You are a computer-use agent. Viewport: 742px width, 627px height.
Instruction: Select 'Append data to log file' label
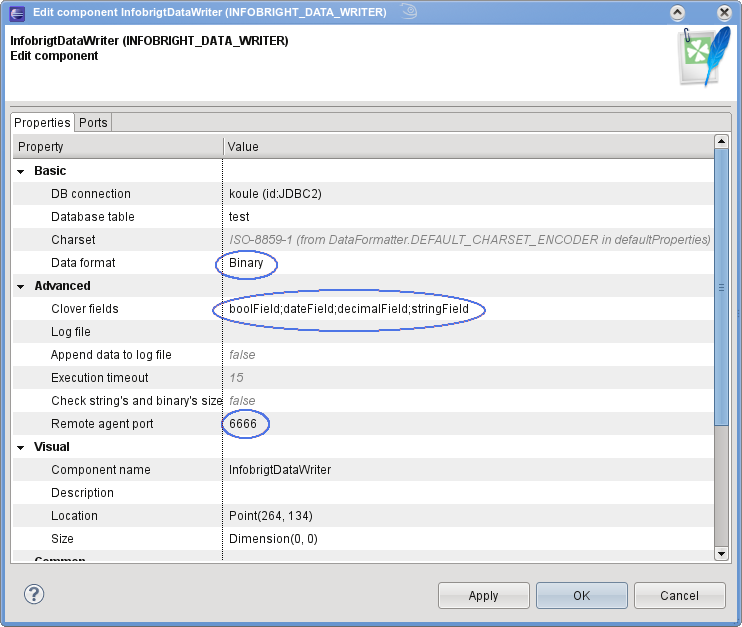pyautogui.click(x=111, y=355)
